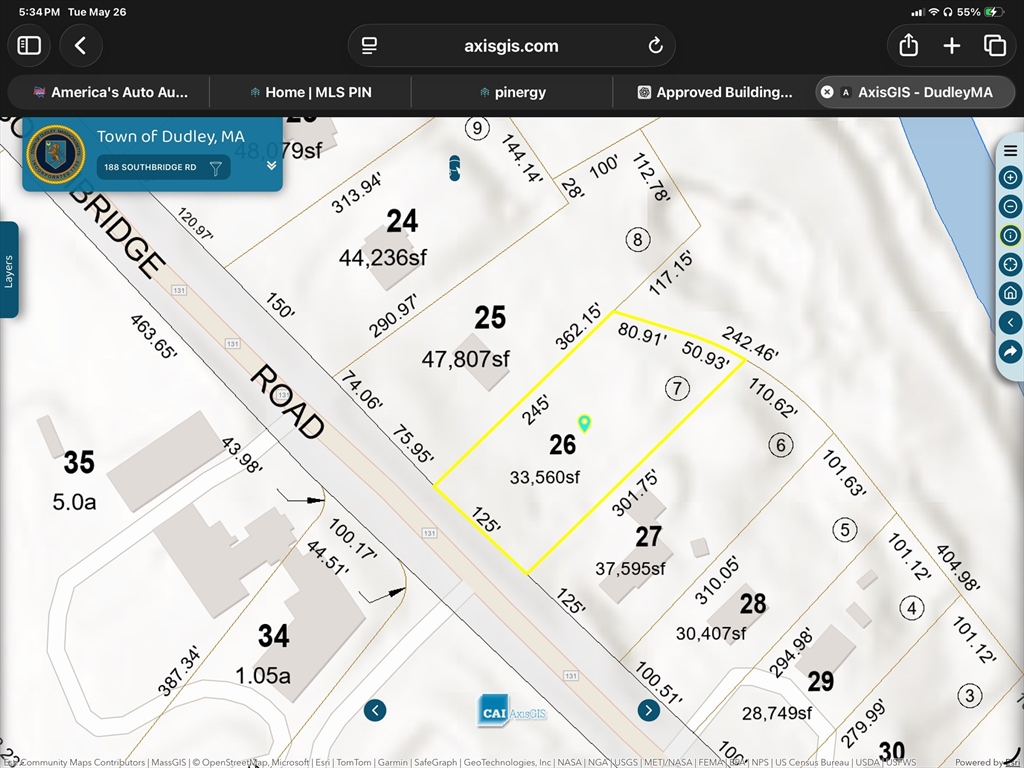Viewport: 1024px width, 768px height.
Task: Open filter icon beside 188 Southbridge Rd
Action: 216,168
